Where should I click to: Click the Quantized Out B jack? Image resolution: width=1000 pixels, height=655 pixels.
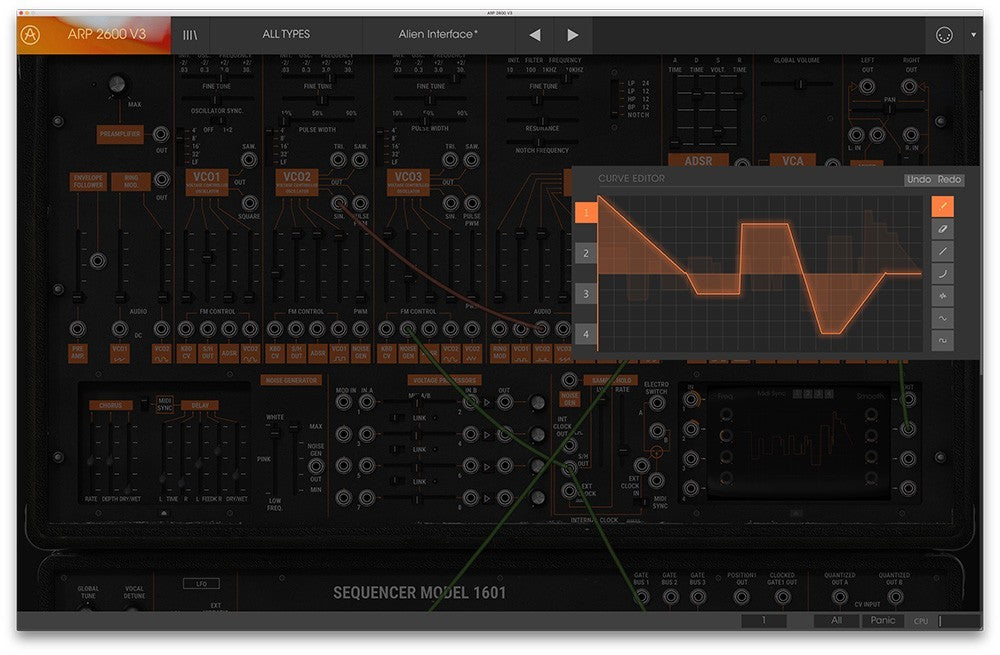(895, 597)
